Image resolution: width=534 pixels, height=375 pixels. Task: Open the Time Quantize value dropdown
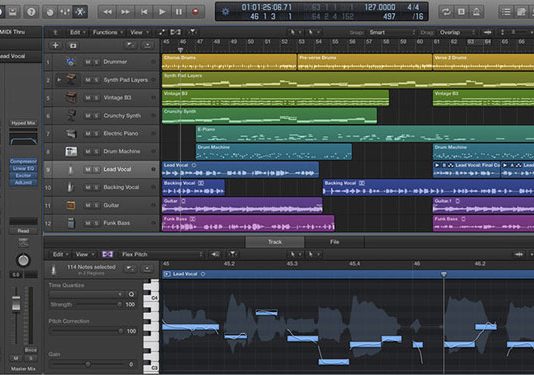87,294
